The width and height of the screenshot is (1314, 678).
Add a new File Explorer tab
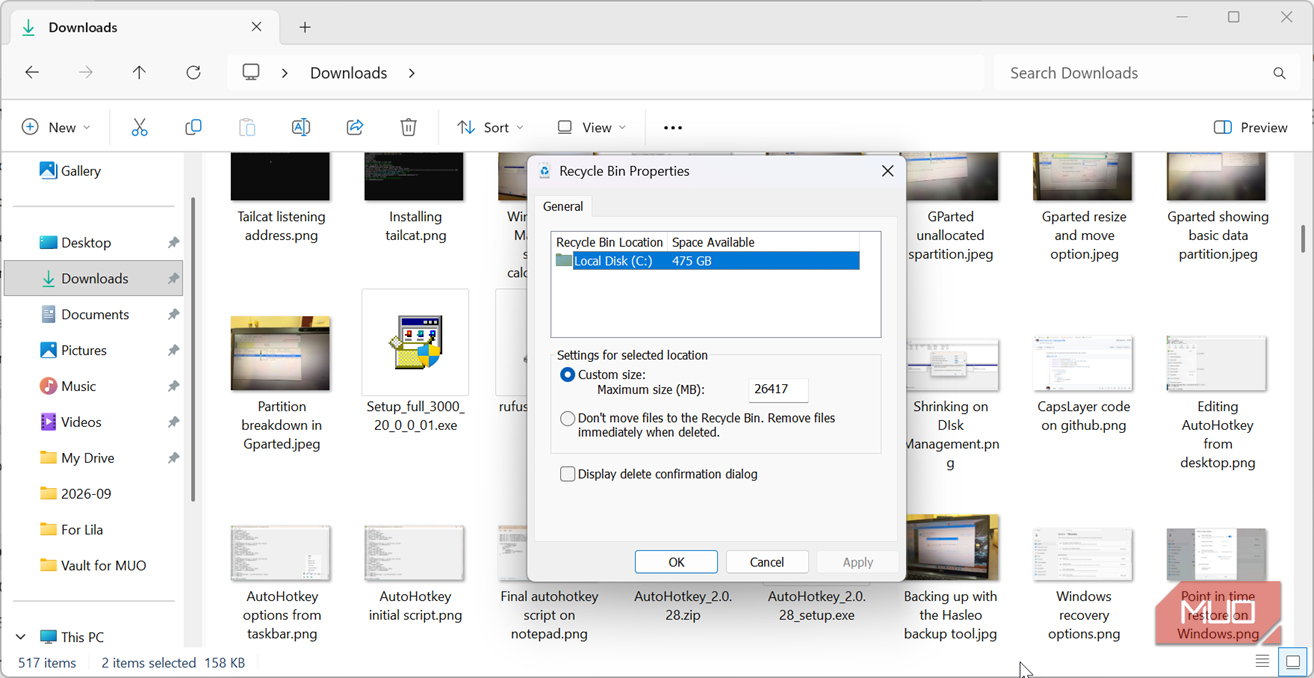point(305,27)
